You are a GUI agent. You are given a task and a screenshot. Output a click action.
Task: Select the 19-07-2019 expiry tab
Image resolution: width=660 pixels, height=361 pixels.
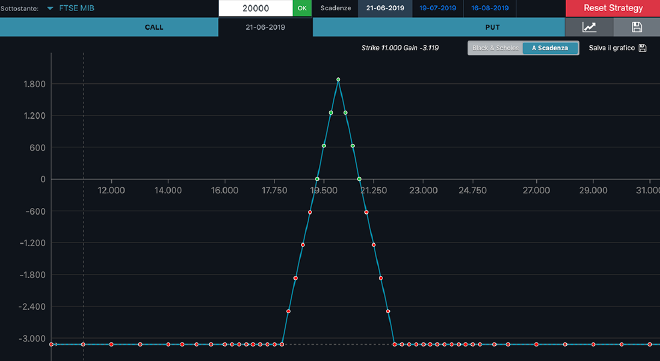click(x=438, y=8)
